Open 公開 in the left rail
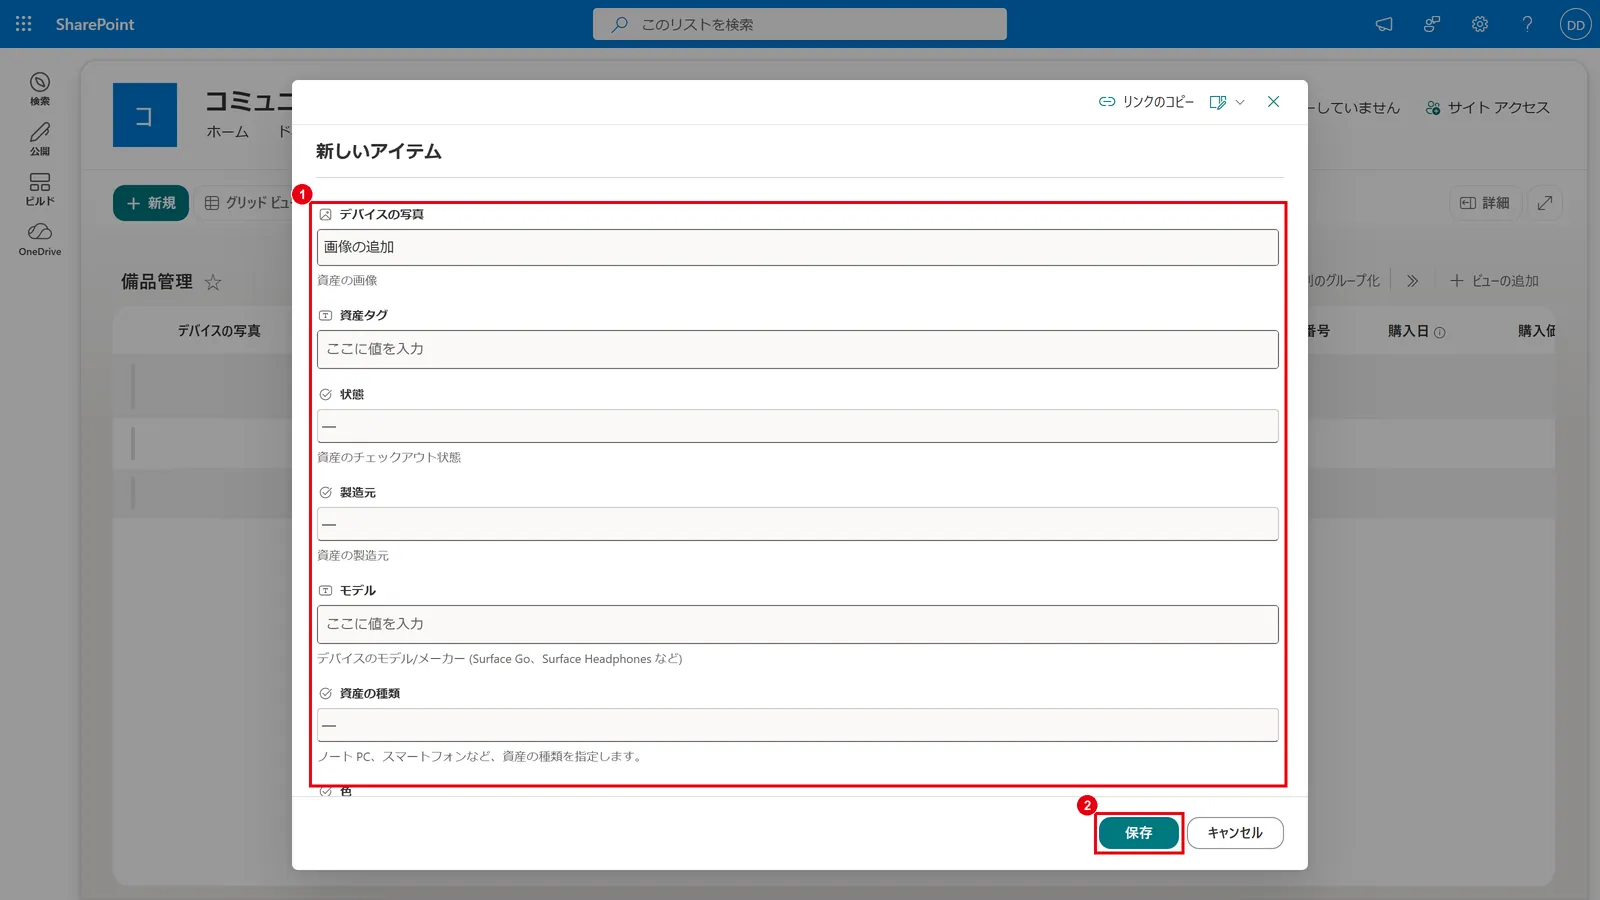 [x=40, y=139]
